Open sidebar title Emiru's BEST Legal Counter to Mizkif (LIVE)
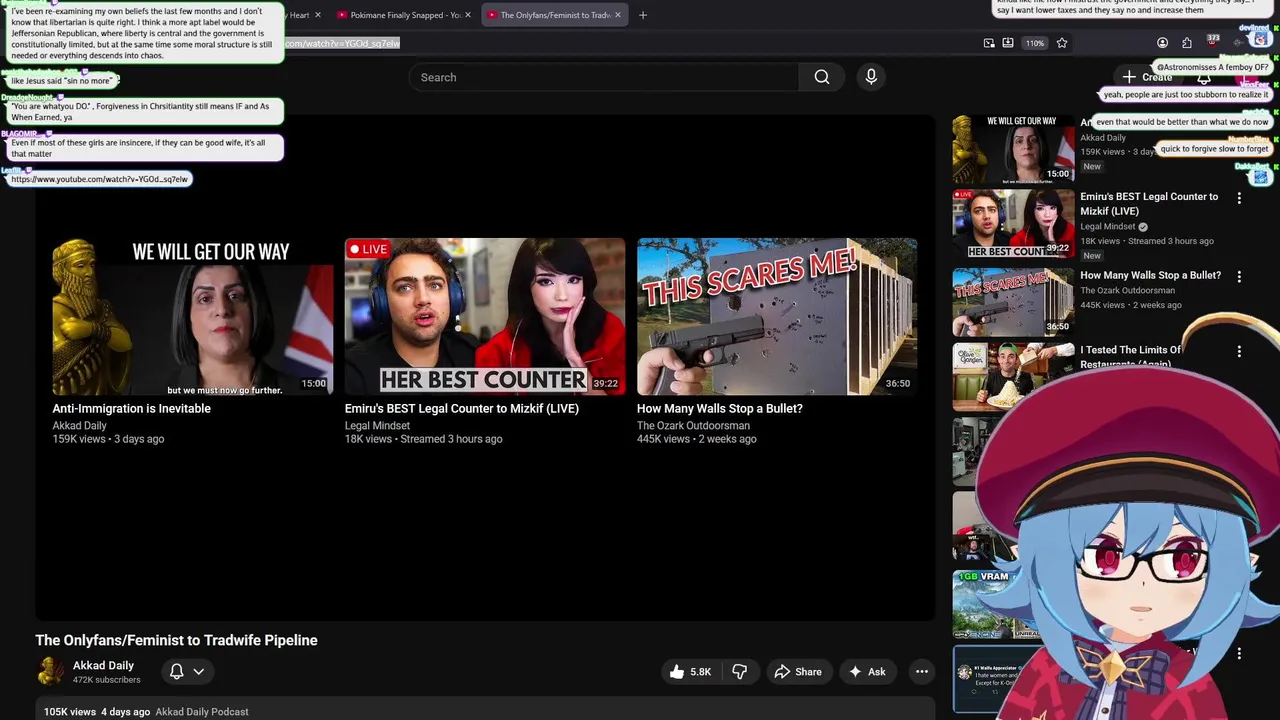1280x720 pixels. coord(1149,204)
